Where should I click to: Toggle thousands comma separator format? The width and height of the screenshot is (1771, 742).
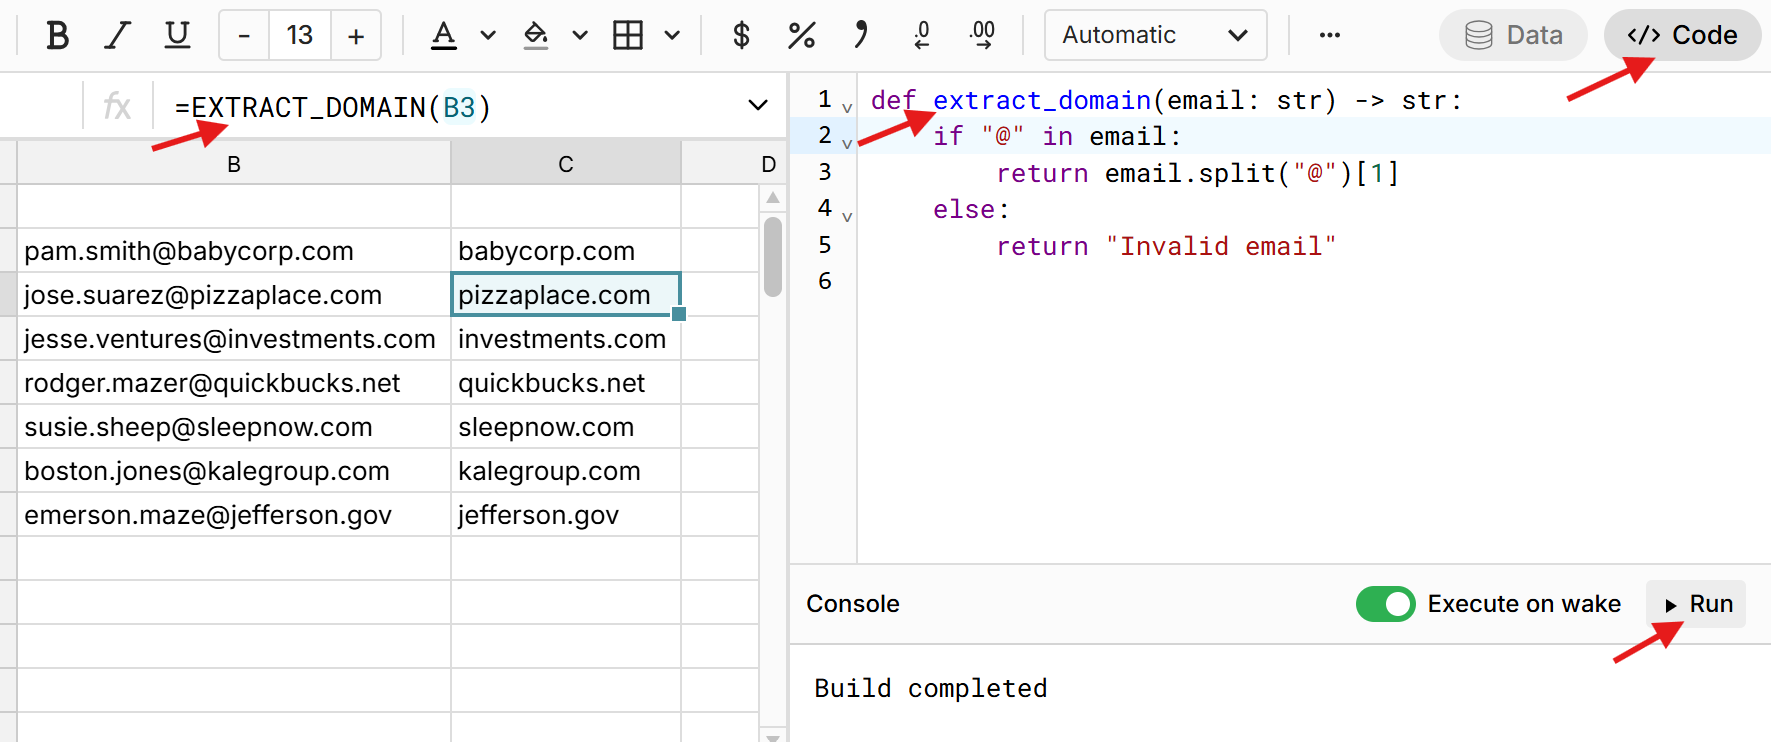pyautogui.click(x=861, y=36)
